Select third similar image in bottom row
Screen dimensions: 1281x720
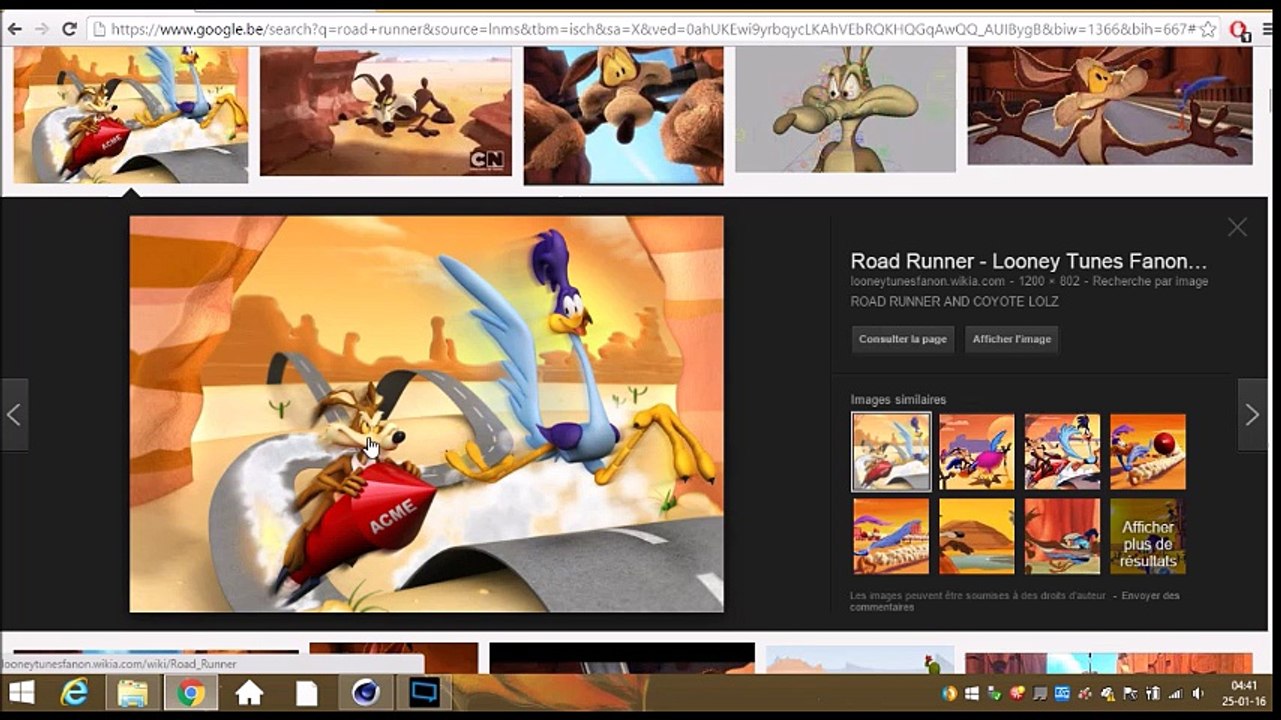1062,536
